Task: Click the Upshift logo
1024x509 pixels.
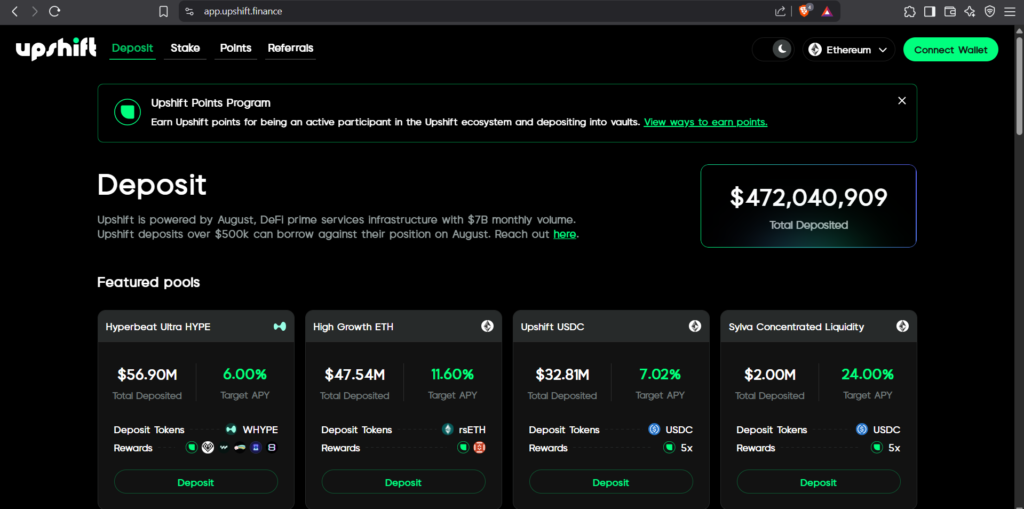Action: [56, 49]
